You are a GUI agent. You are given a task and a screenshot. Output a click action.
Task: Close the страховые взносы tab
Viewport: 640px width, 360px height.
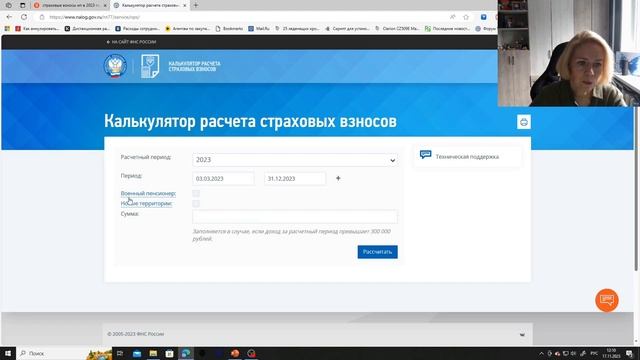tap(105, 5)
